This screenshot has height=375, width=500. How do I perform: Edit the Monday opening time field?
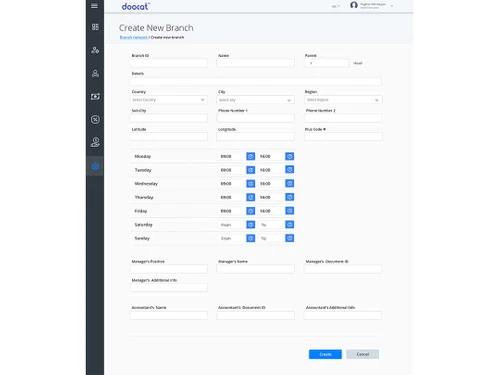[x=232, y=156]
